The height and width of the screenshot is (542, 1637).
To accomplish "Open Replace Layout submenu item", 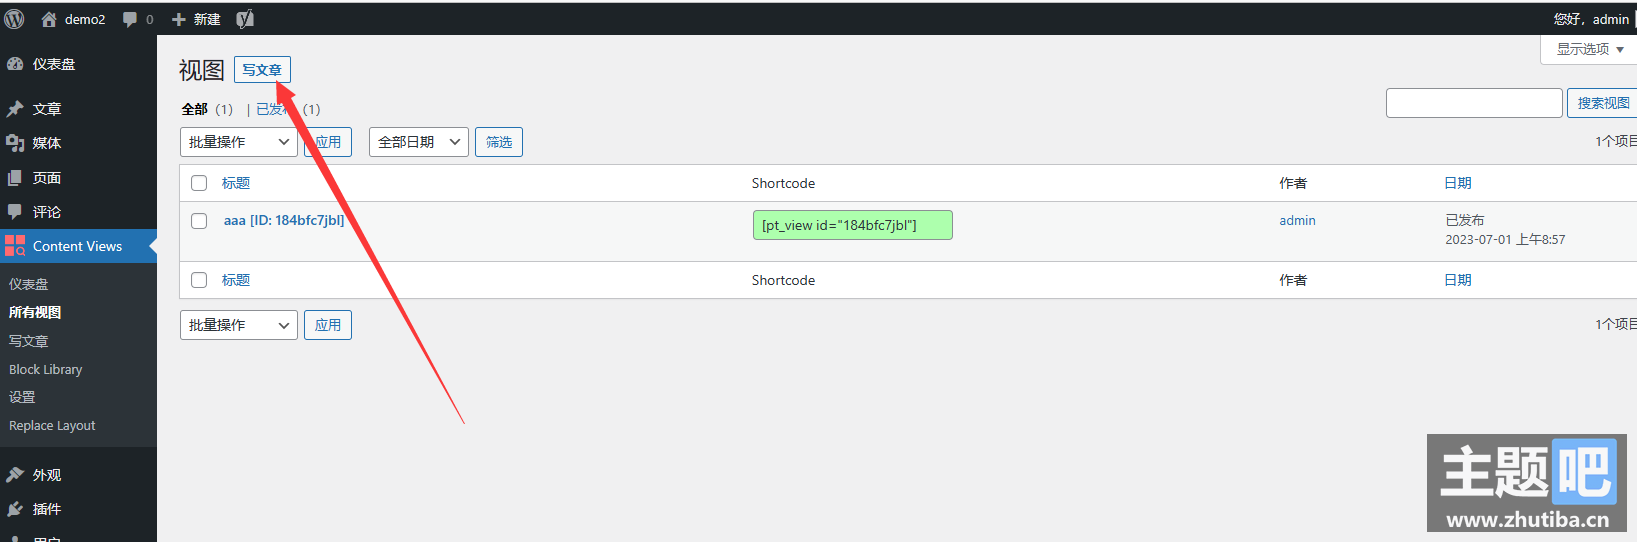I will (52, 425).
